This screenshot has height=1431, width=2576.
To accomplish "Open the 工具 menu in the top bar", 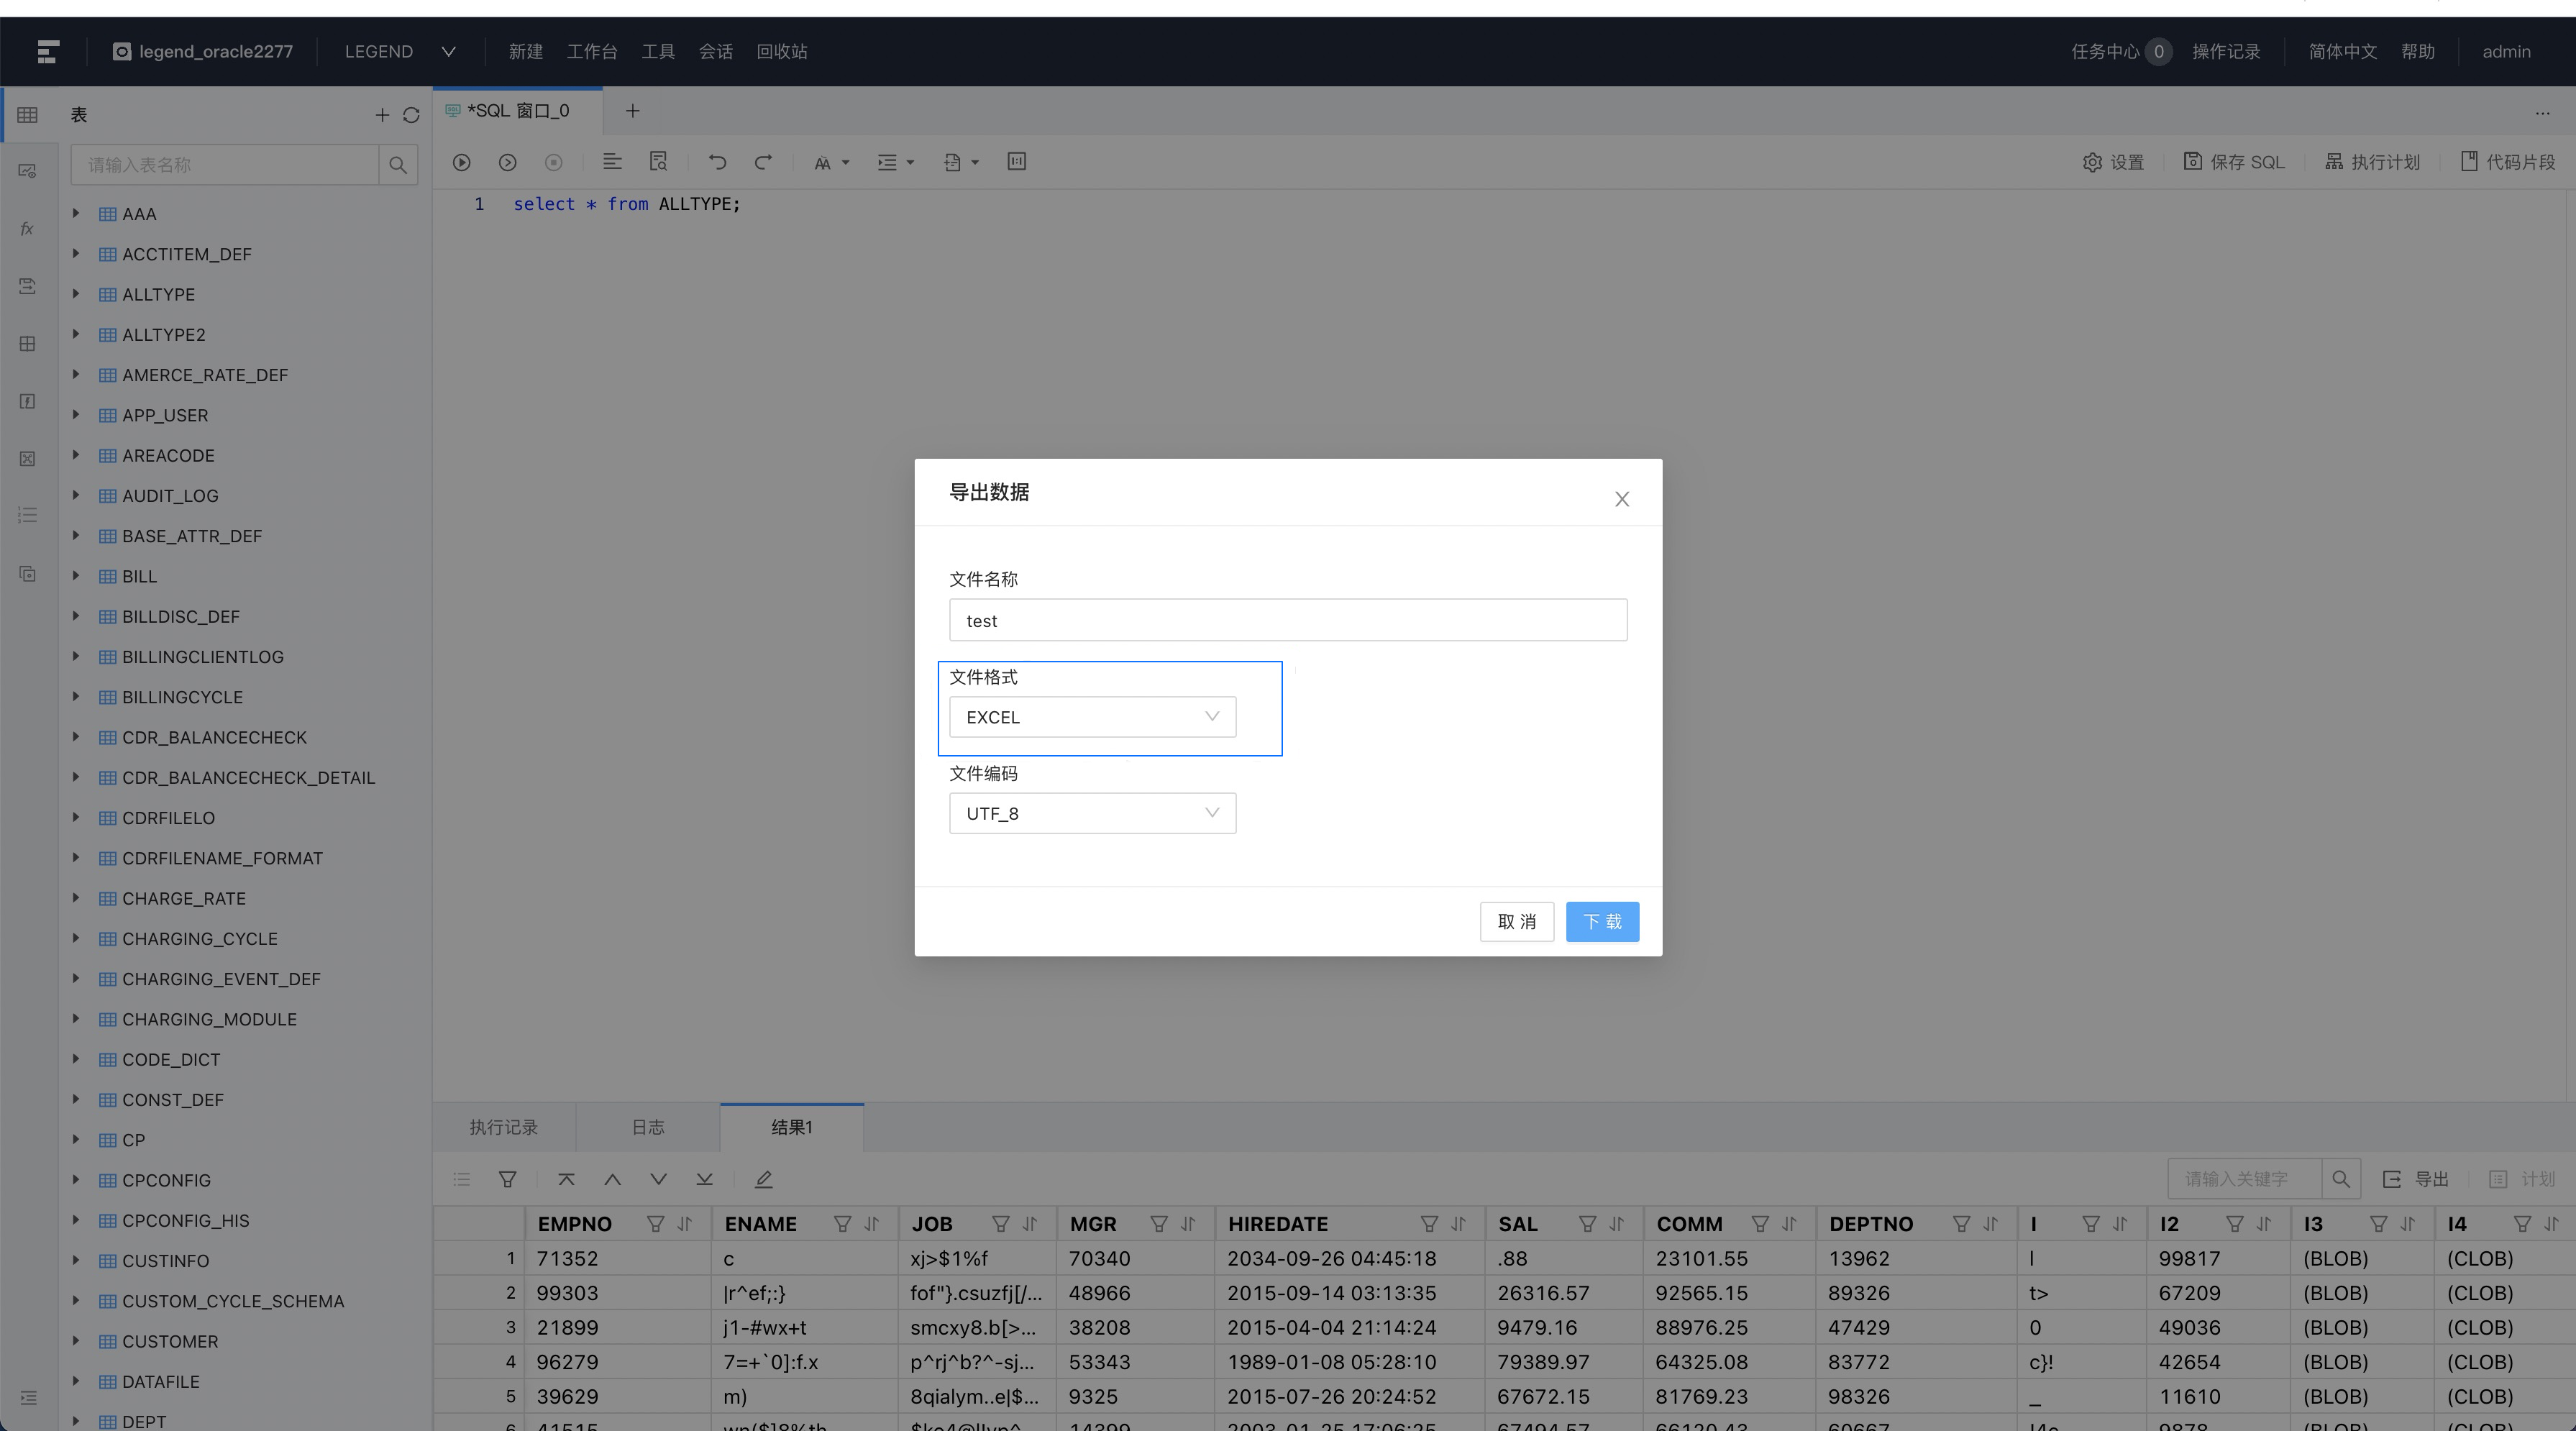I will pyautogui.click(x=658, y=51).
